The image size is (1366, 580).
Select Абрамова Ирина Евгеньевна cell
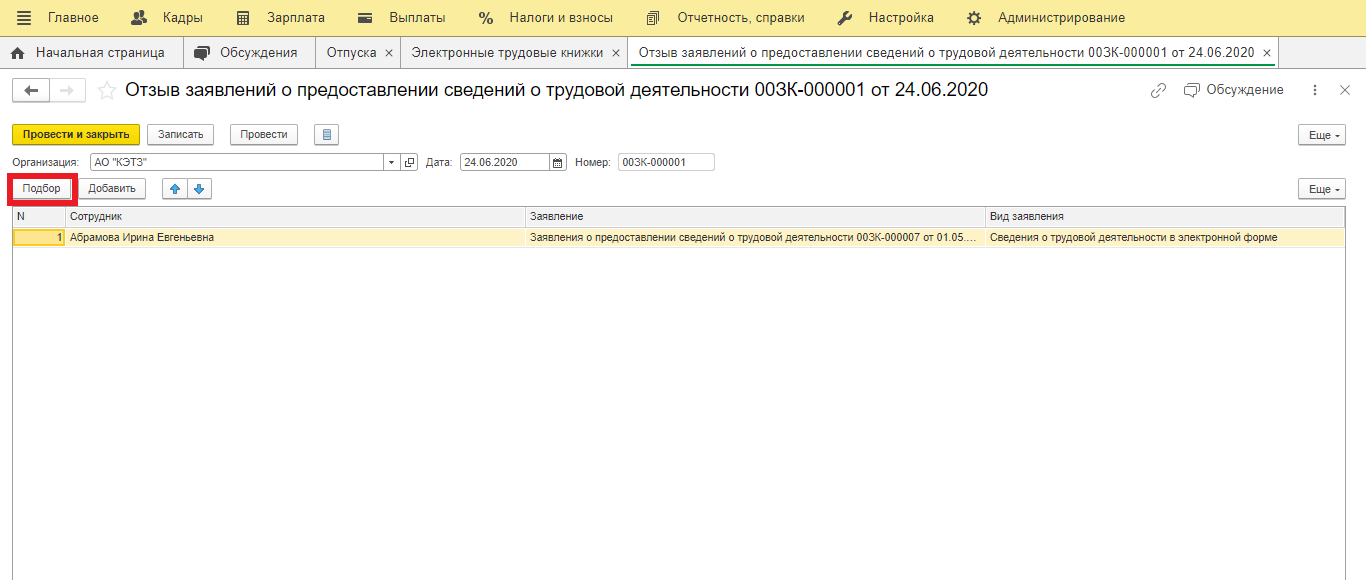(296, 237)
